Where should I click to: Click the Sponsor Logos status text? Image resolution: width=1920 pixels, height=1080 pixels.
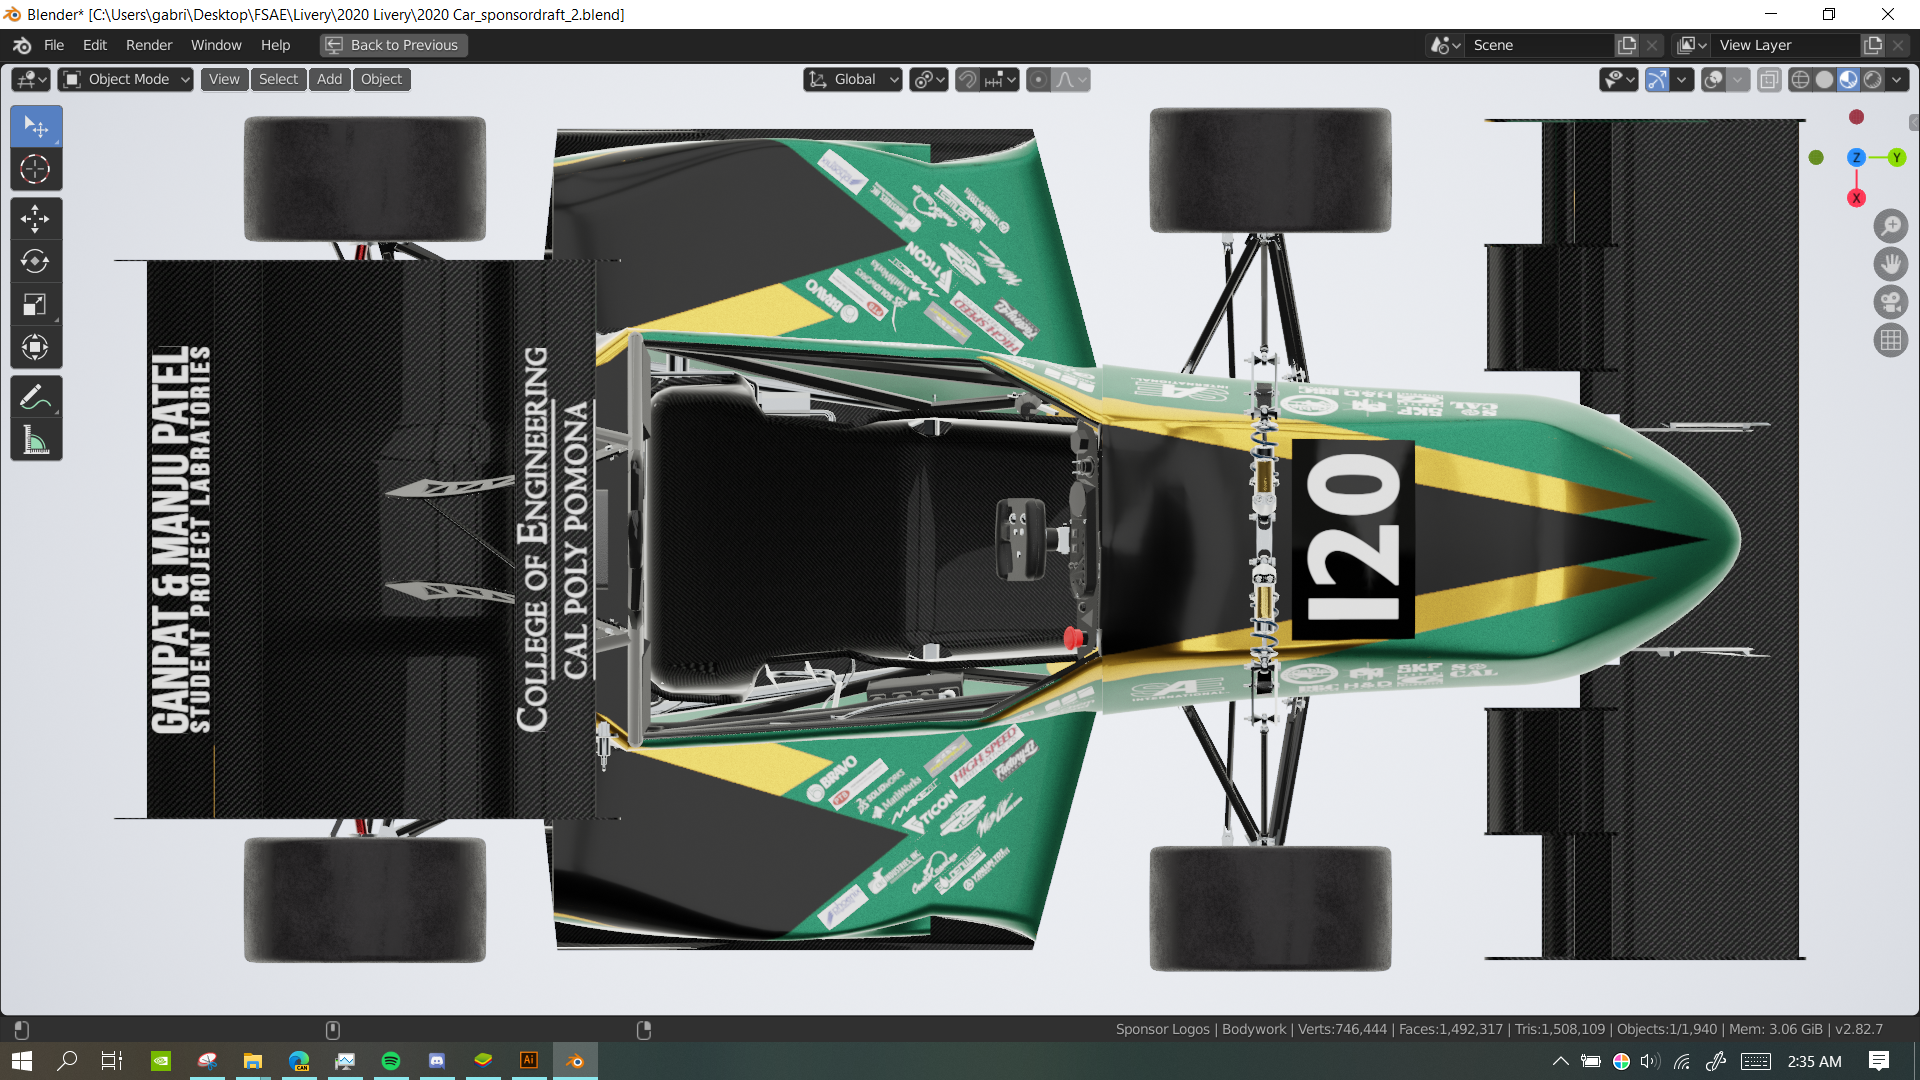pos(1162,1029)
